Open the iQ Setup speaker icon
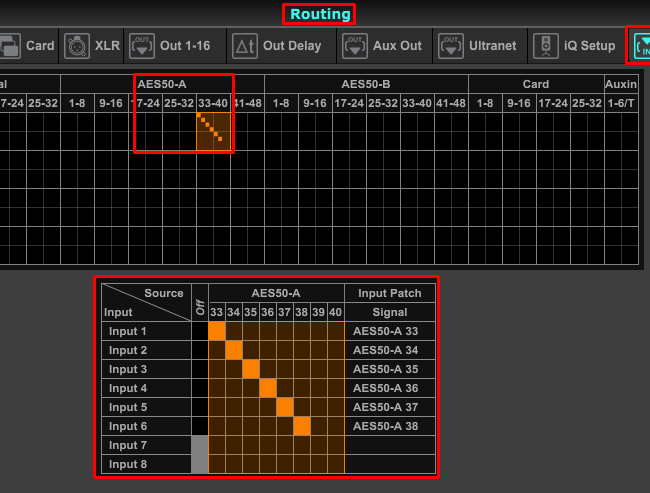 546,46
